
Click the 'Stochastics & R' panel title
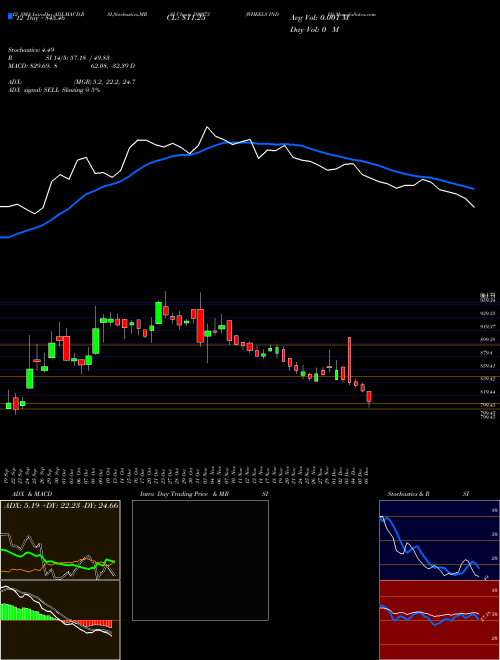pos(408,494)
